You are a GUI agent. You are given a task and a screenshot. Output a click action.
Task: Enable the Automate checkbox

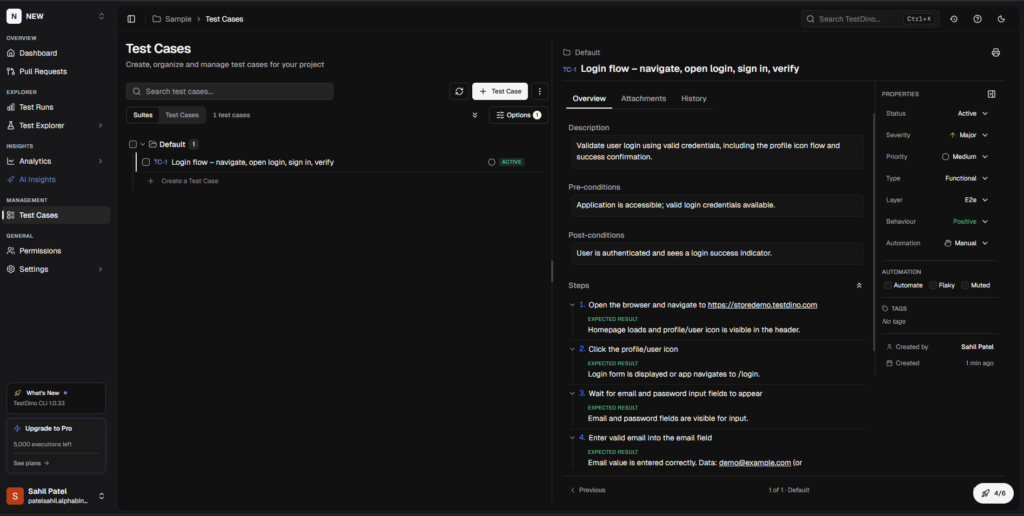pos(887,285)
